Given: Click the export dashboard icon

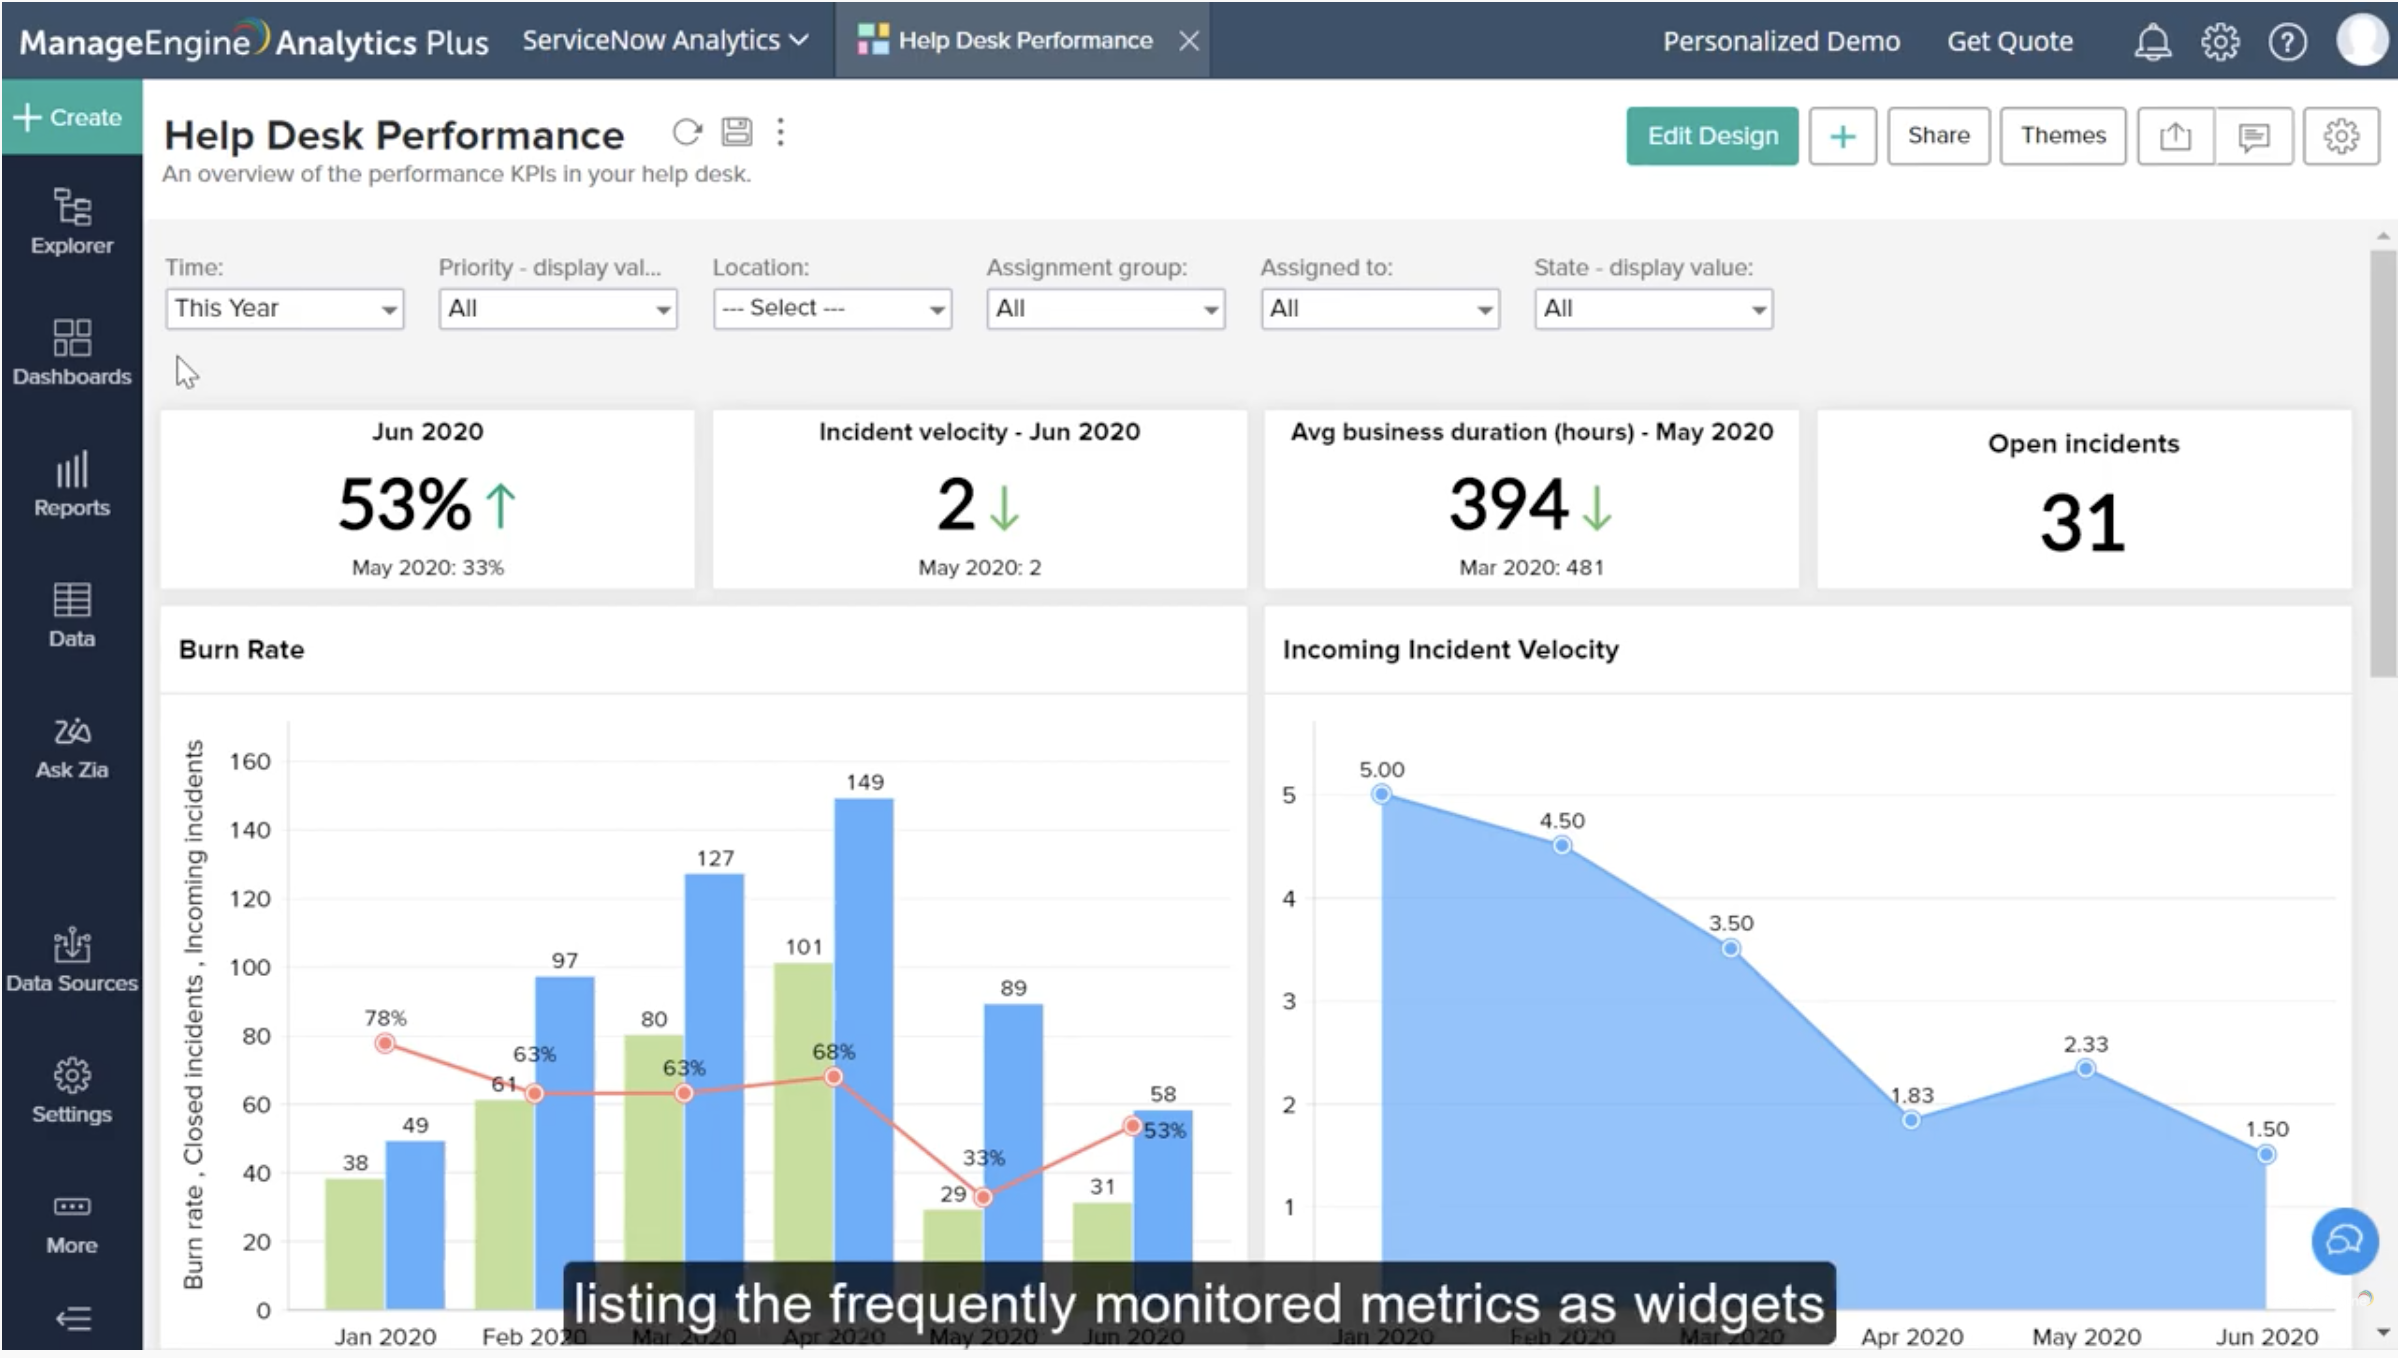Looking at the screenshot, I should tap(2175, 136).
